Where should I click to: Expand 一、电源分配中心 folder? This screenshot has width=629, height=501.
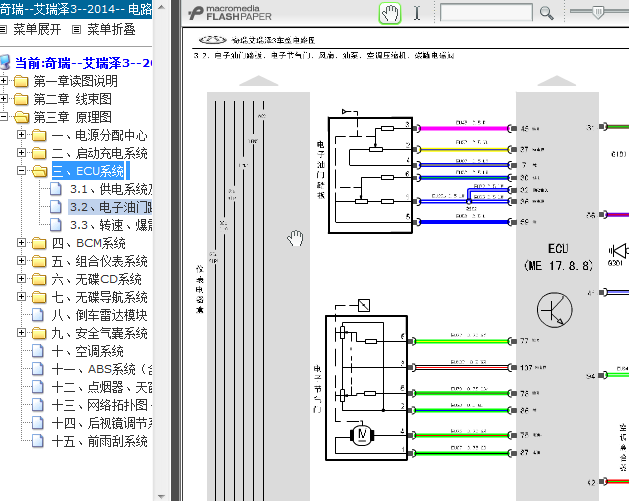tap(22, 135)
